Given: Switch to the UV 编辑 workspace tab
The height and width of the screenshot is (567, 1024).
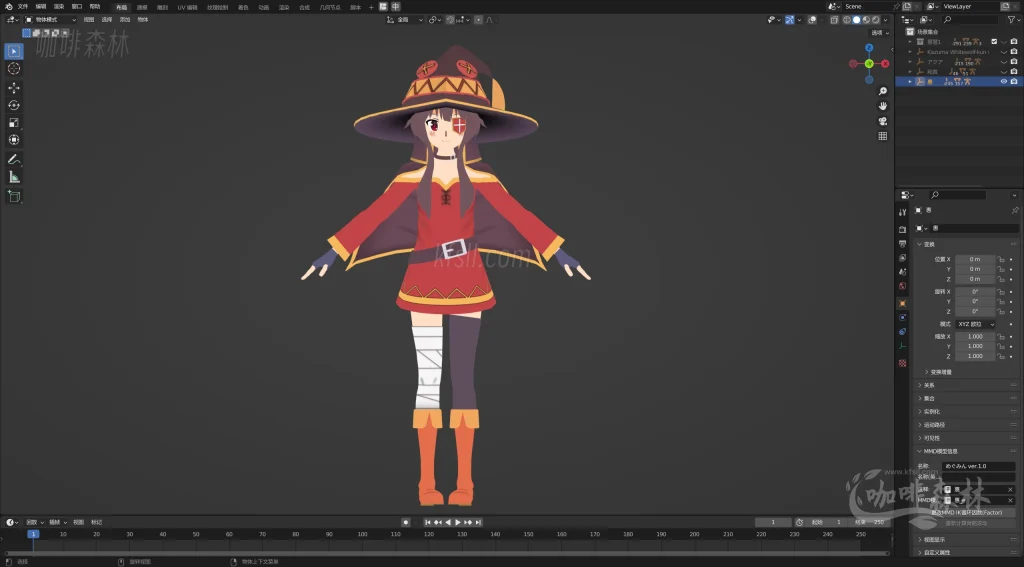Looking at the screenshot, I should pyautogui.click(x=188, y=7).
